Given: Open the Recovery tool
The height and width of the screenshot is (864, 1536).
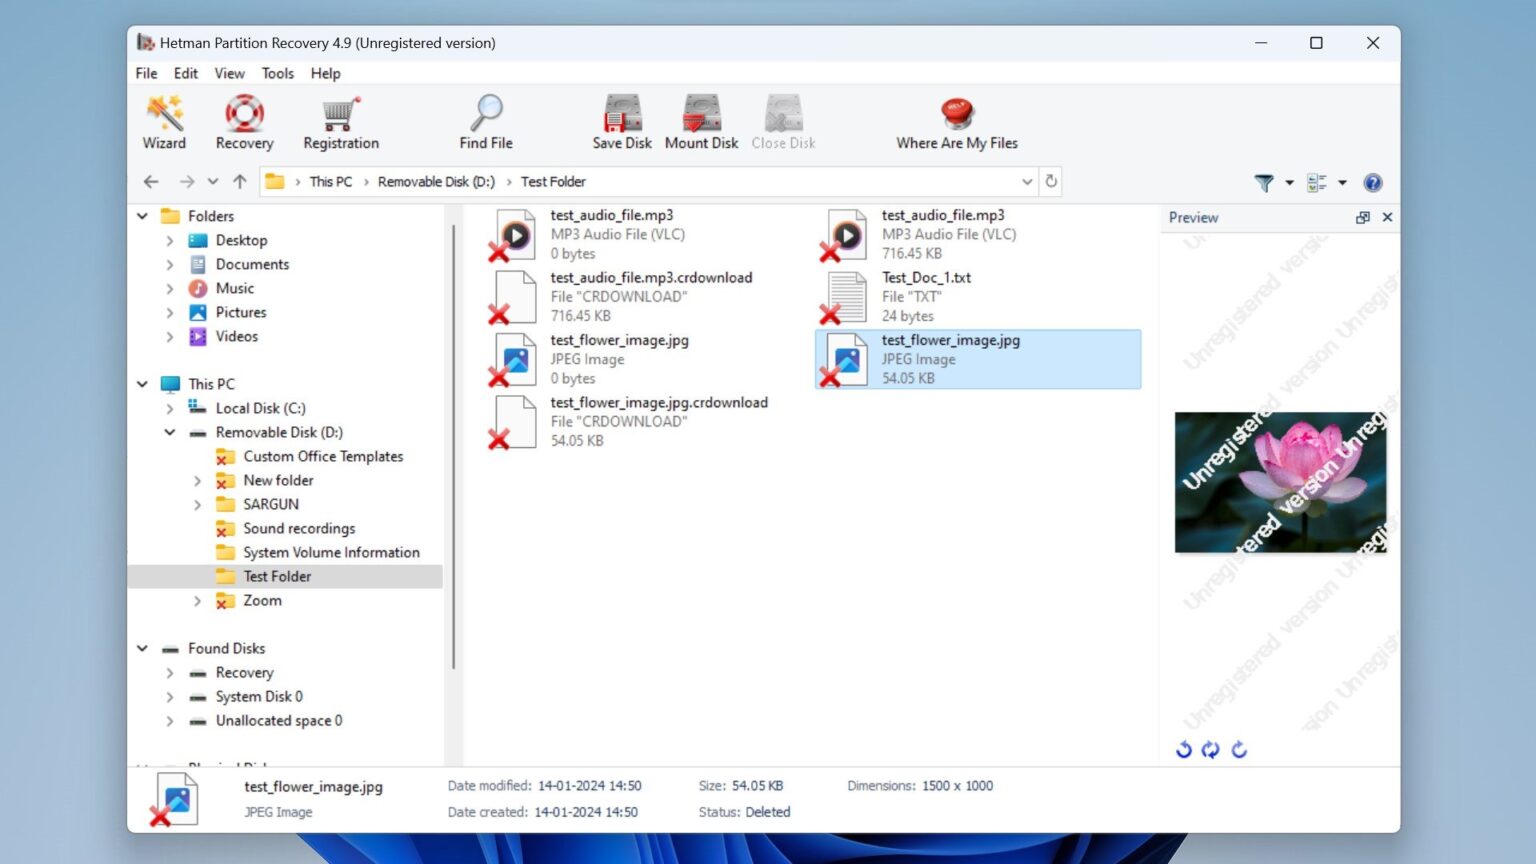Looking at the screenshot, I should 243,120.
